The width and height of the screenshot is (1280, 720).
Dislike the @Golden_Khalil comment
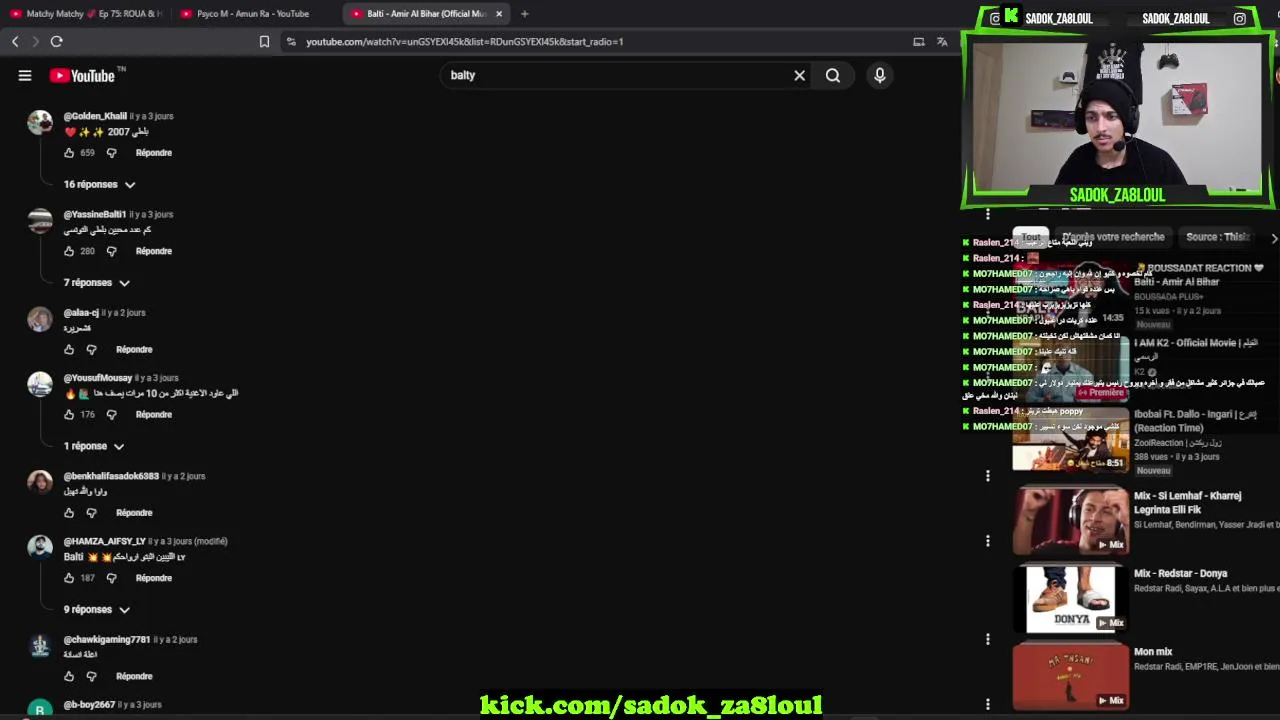[x=111, y=153]
